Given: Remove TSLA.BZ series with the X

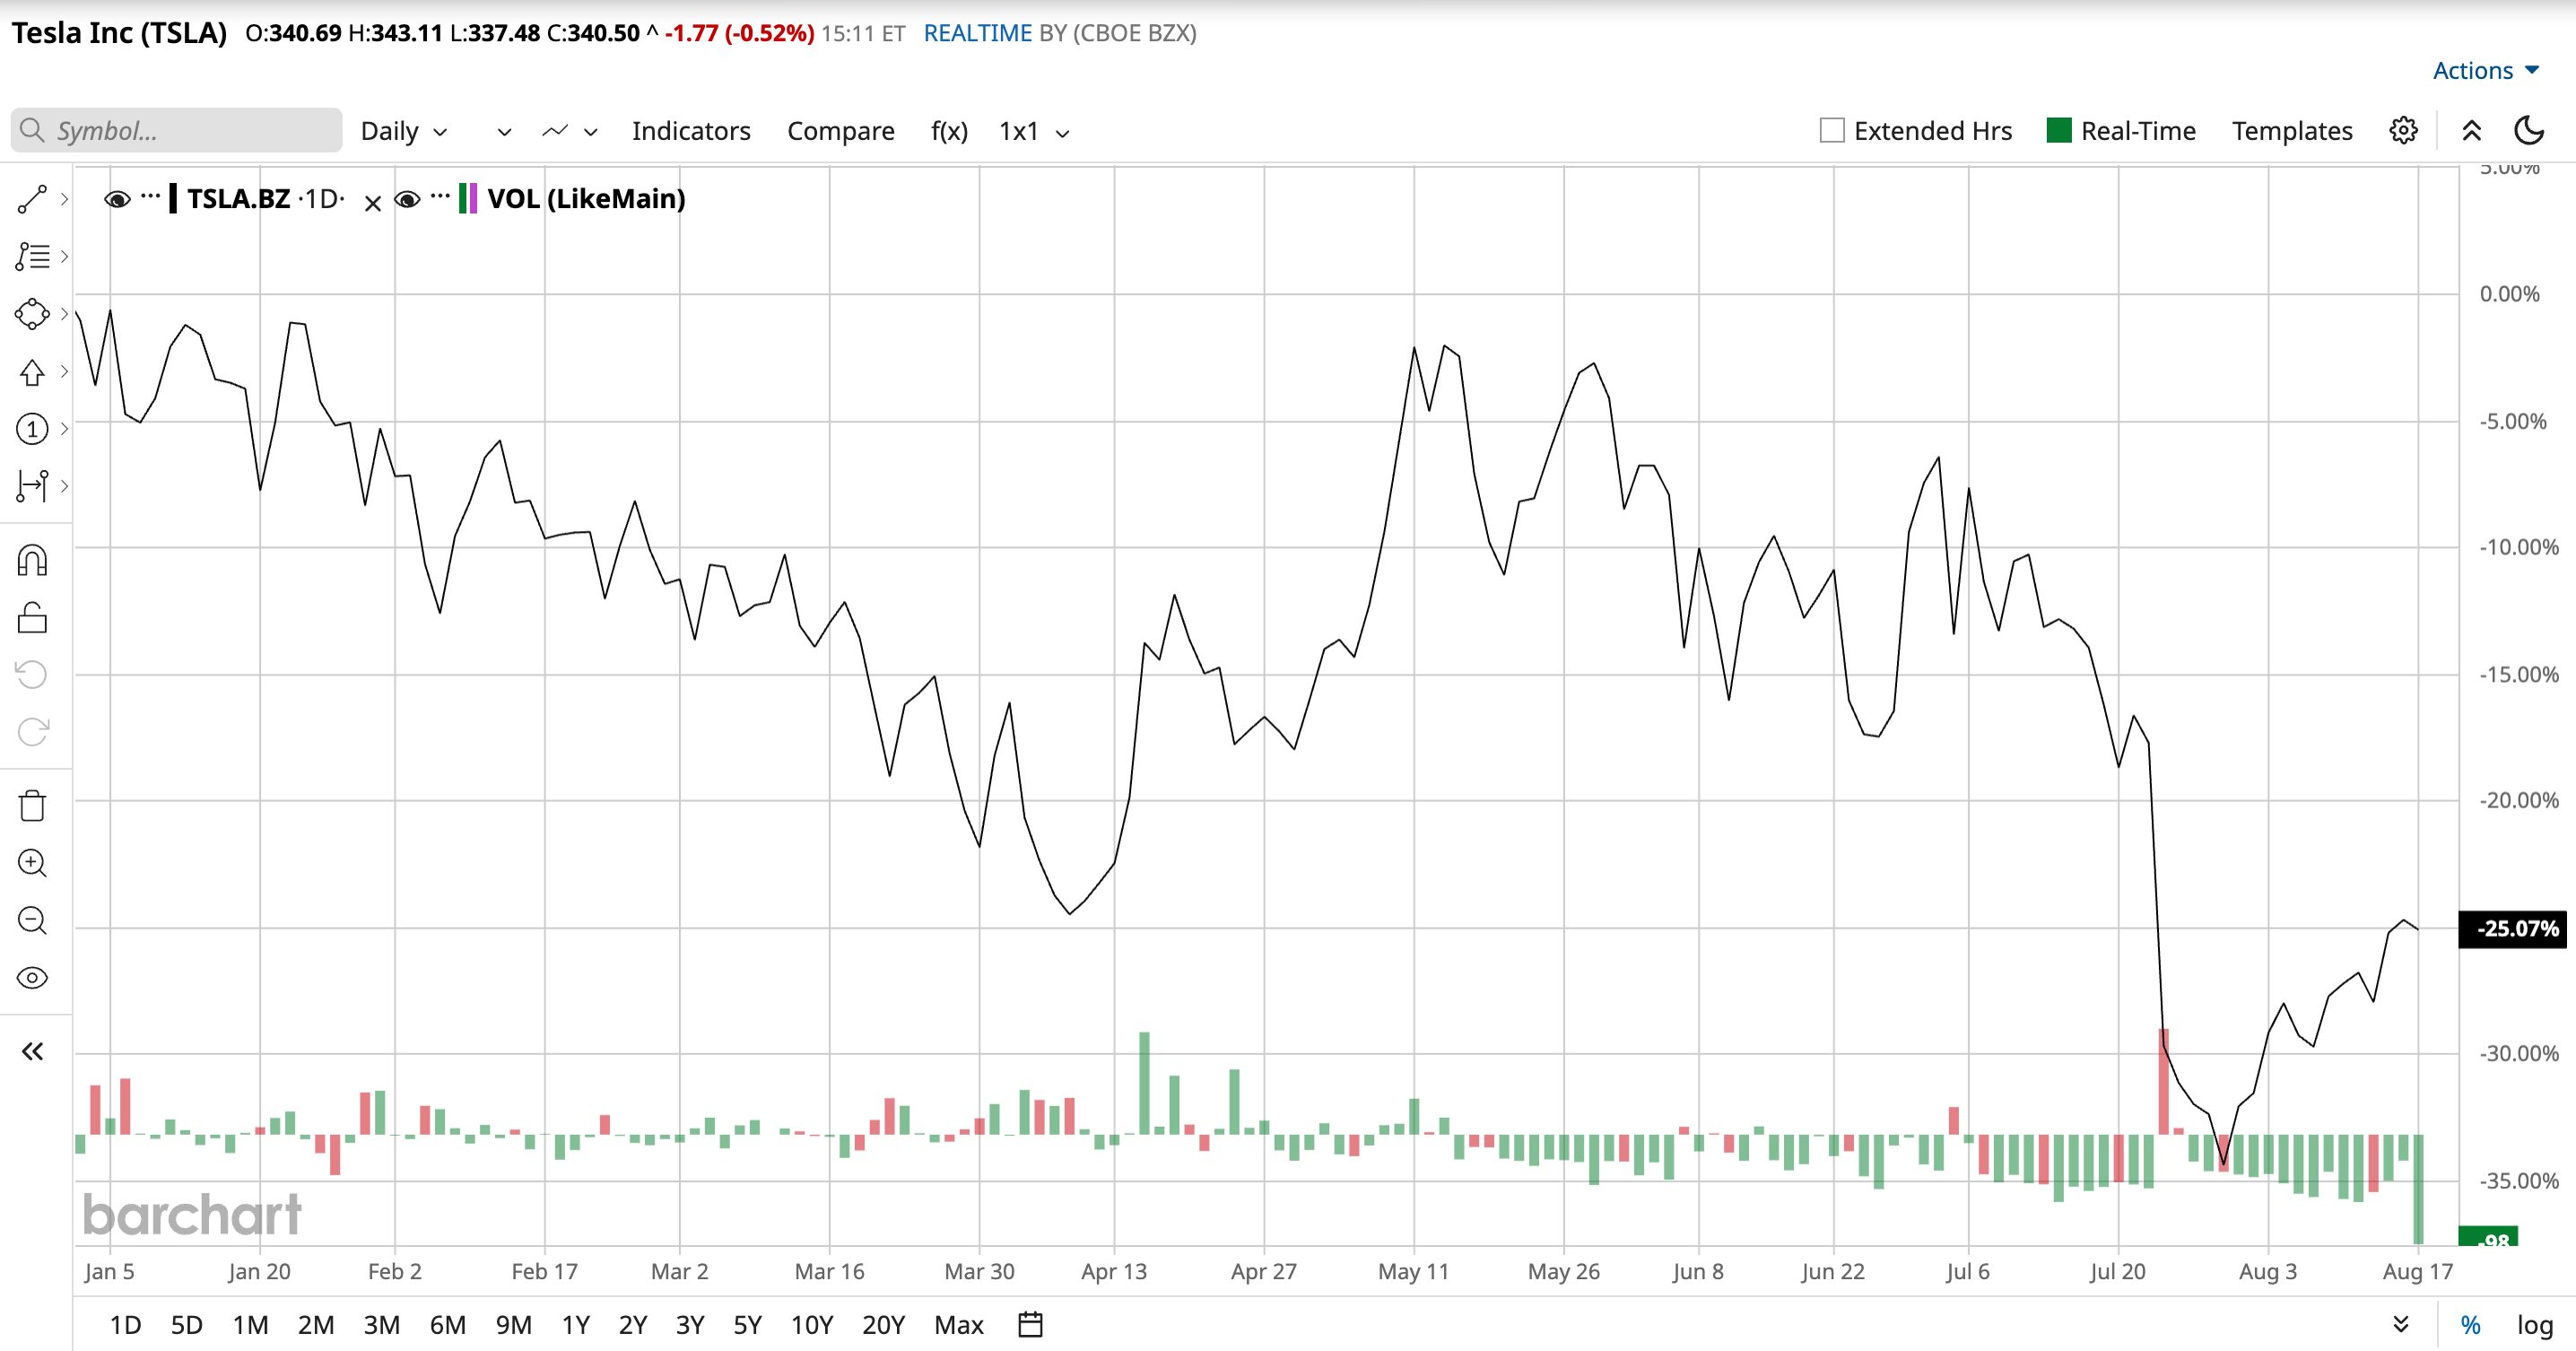Looking at the screenshot, I should 372,203.
